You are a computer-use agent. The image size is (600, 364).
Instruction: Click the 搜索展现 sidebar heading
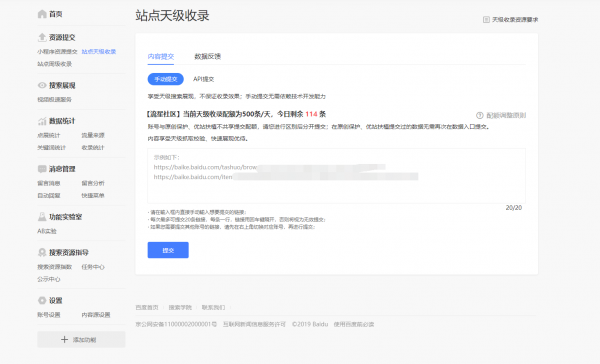click(x=62, y=85)
